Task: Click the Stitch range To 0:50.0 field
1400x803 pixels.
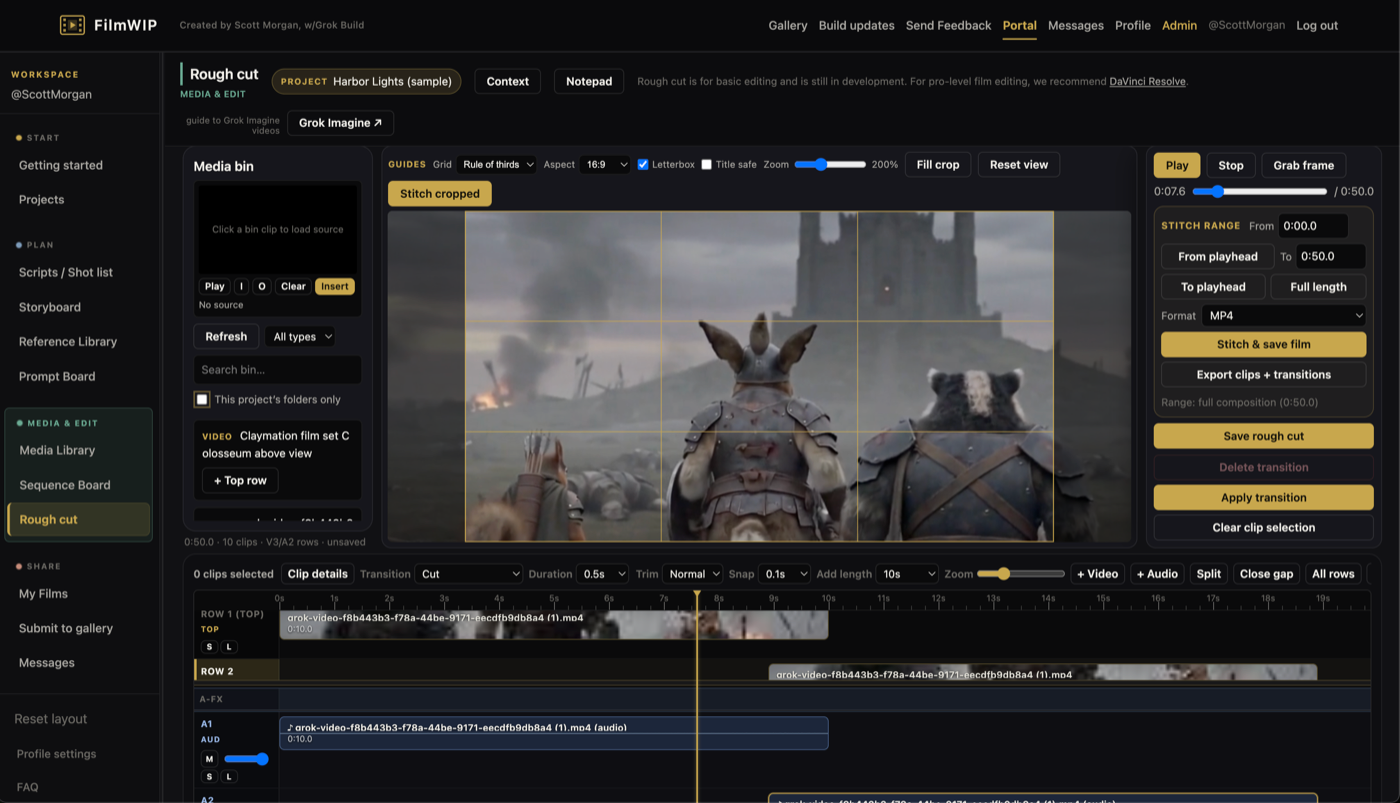Action: [1331, 256]
